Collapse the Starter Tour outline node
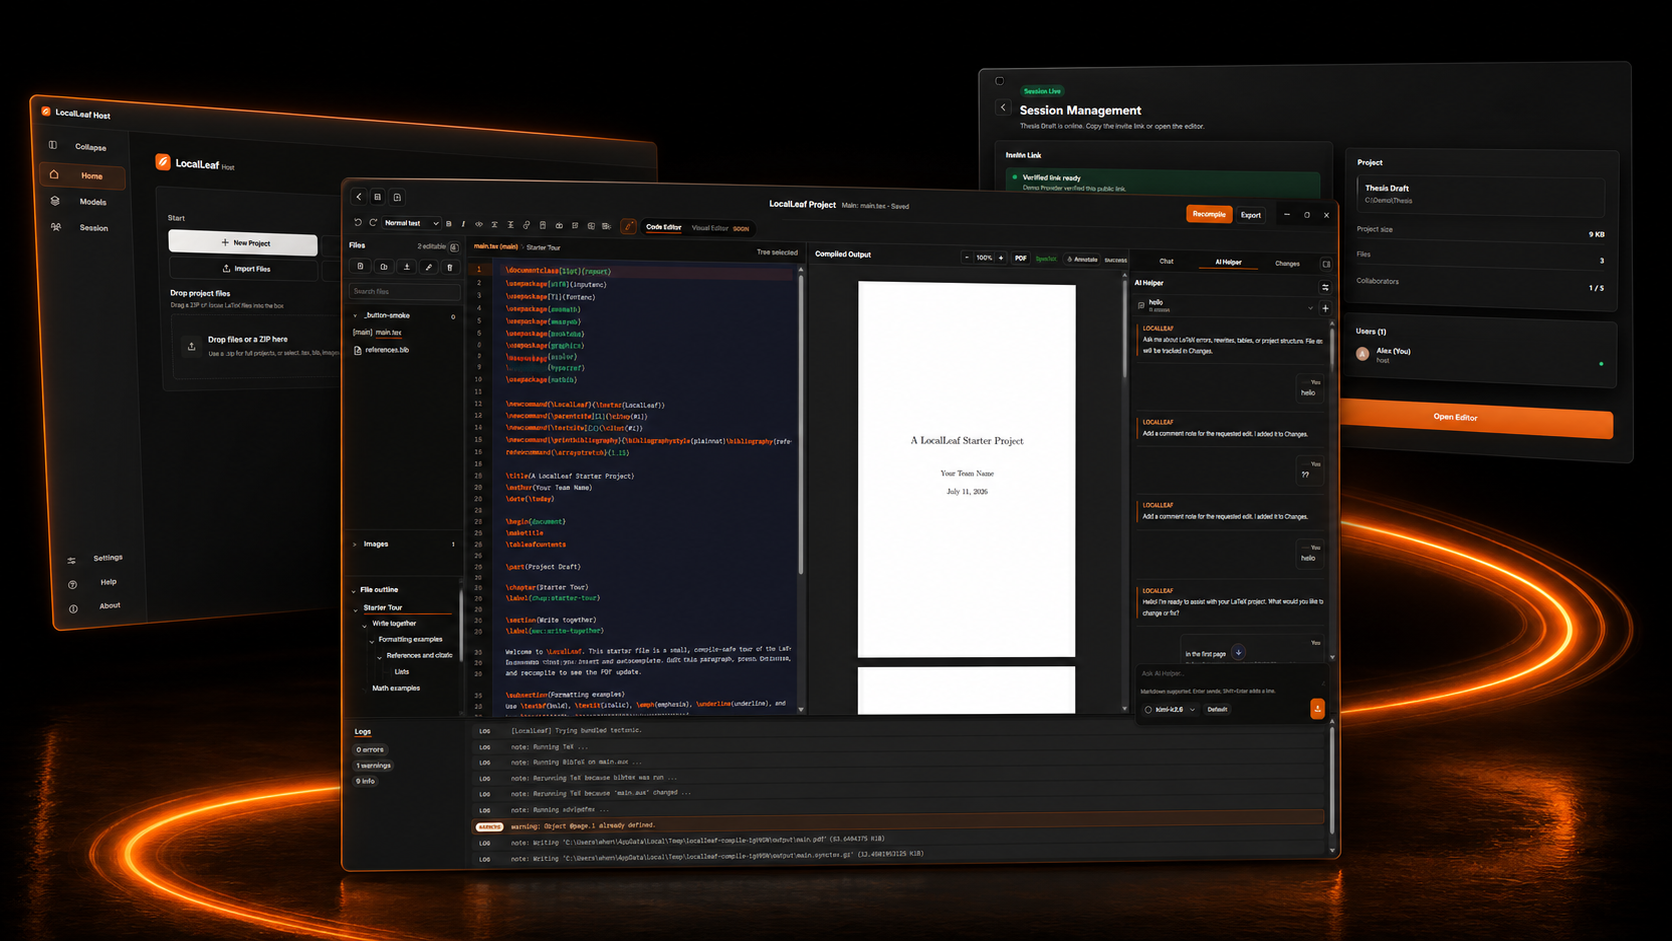Image resolution: width=1672 pixels, height=941 pixels. 356,608
